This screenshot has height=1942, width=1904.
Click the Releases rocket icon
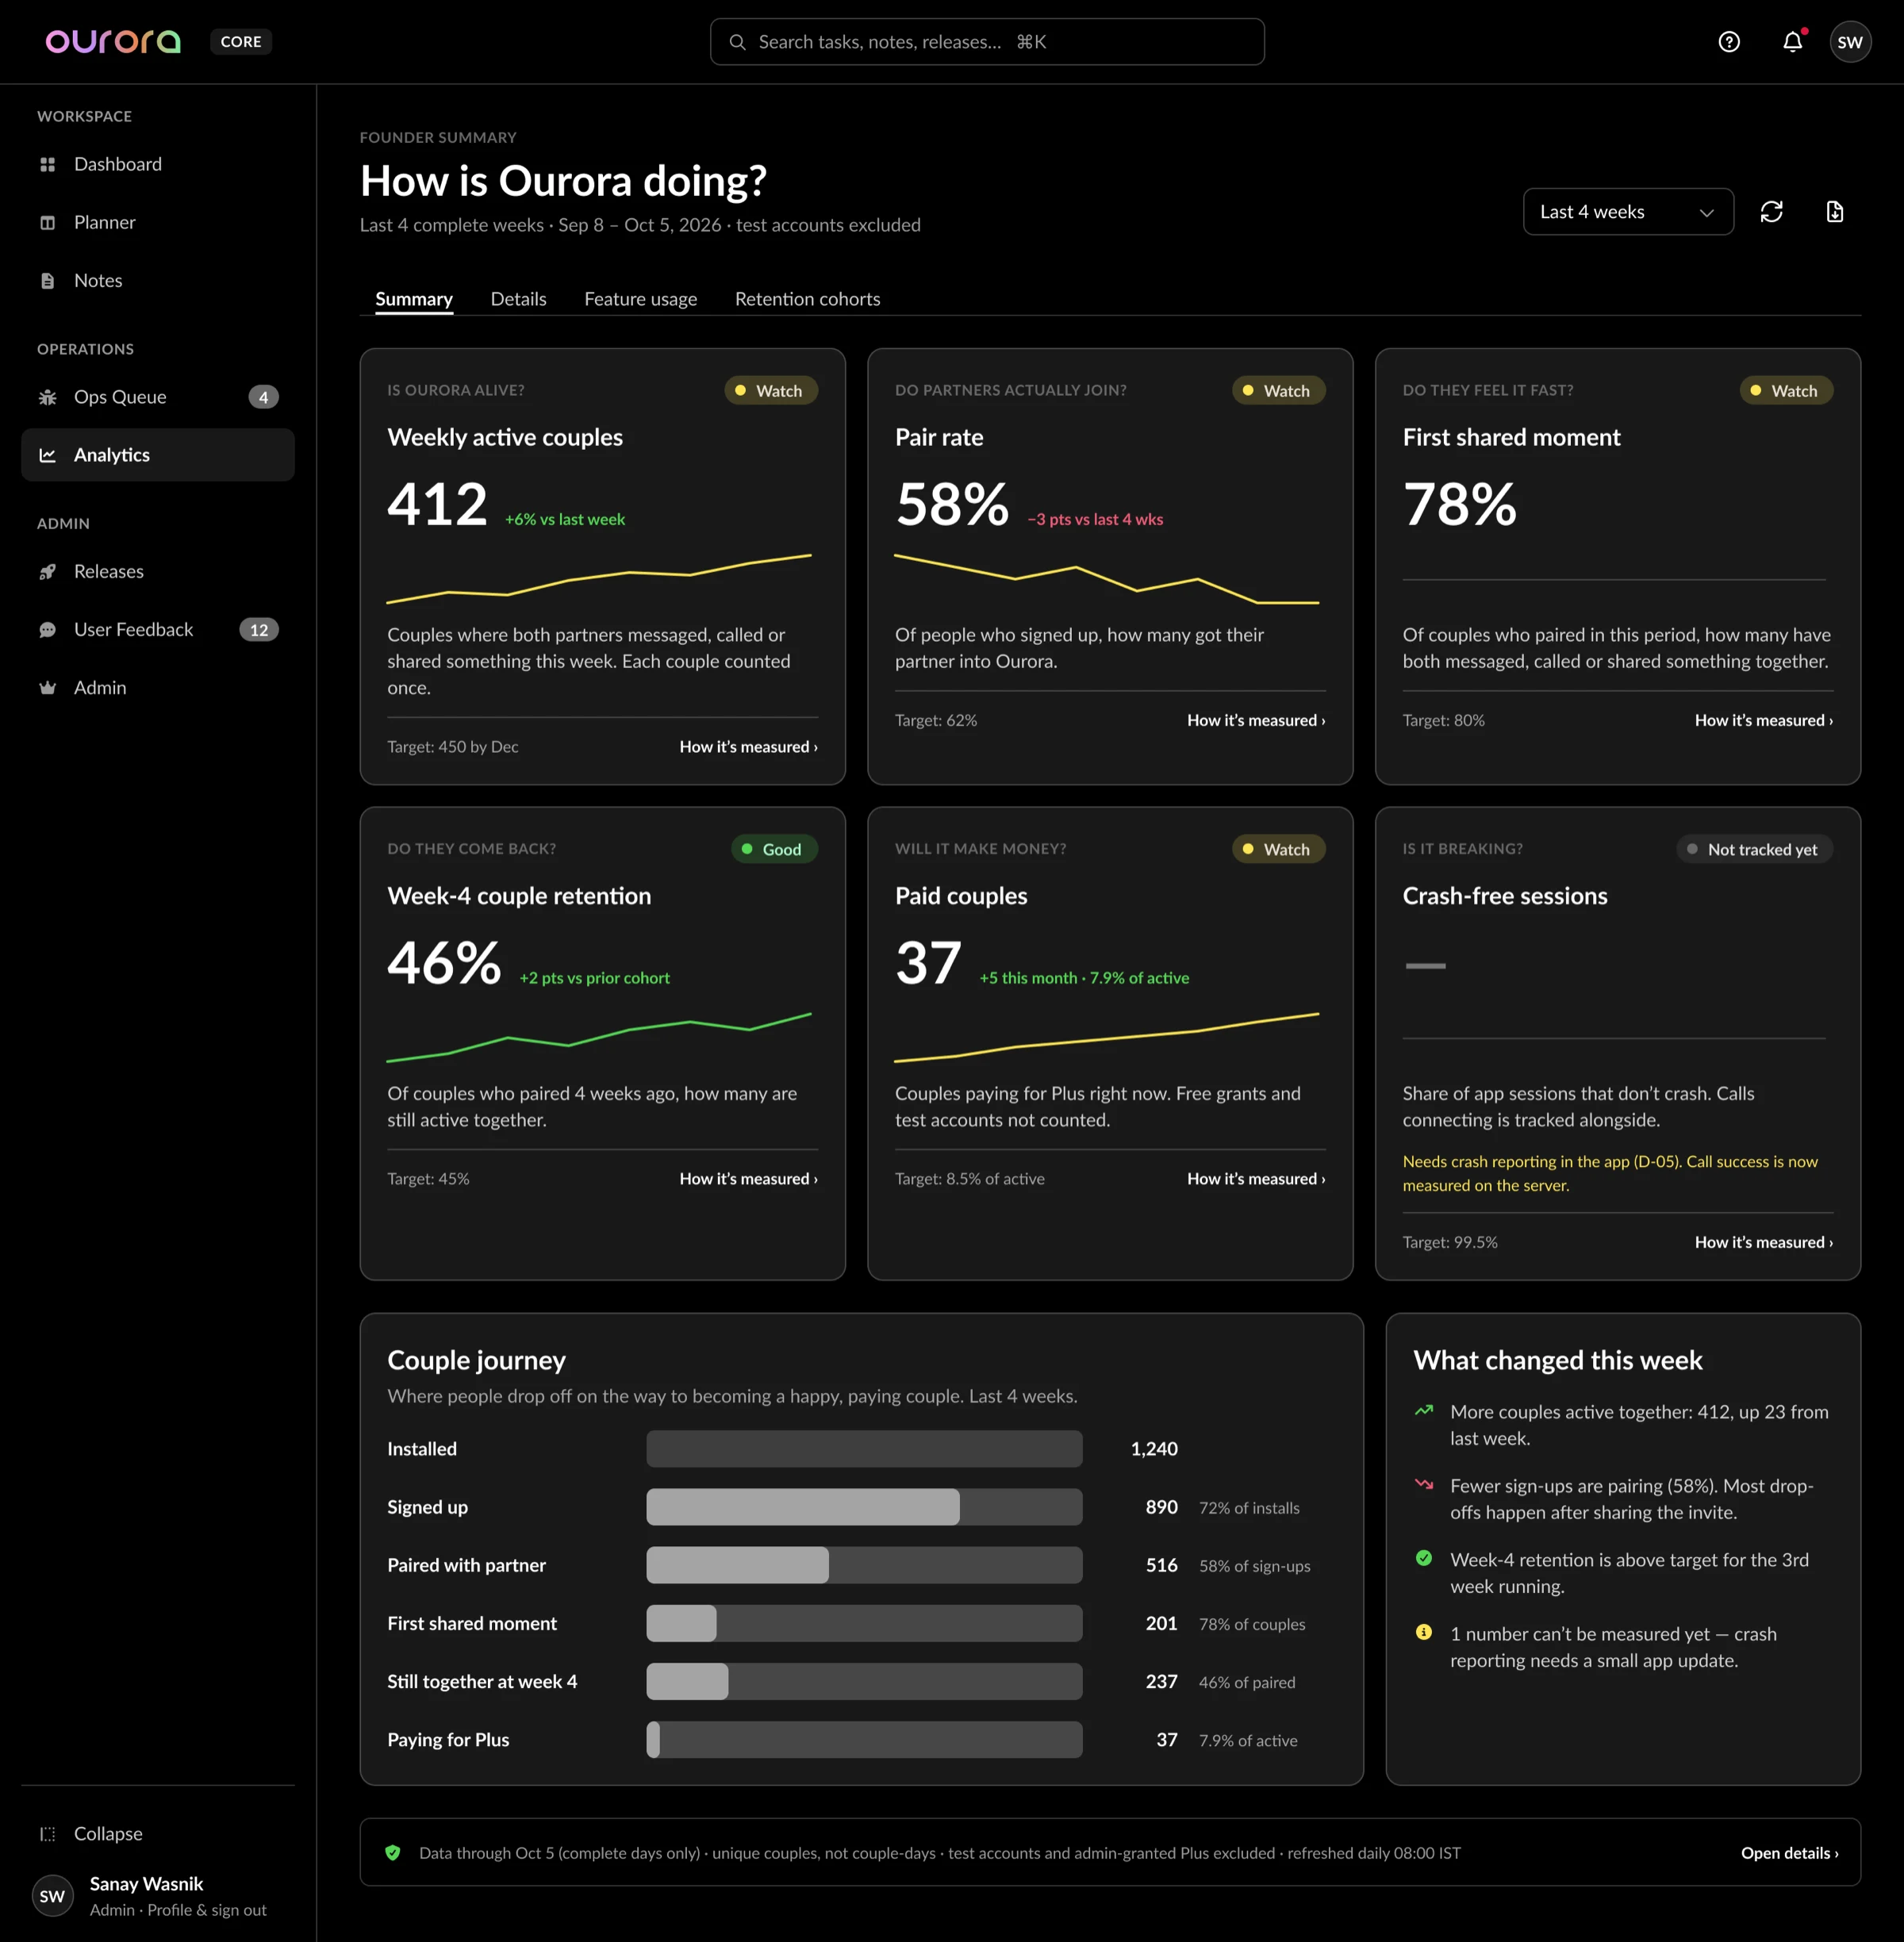click(x=47, y=571)
